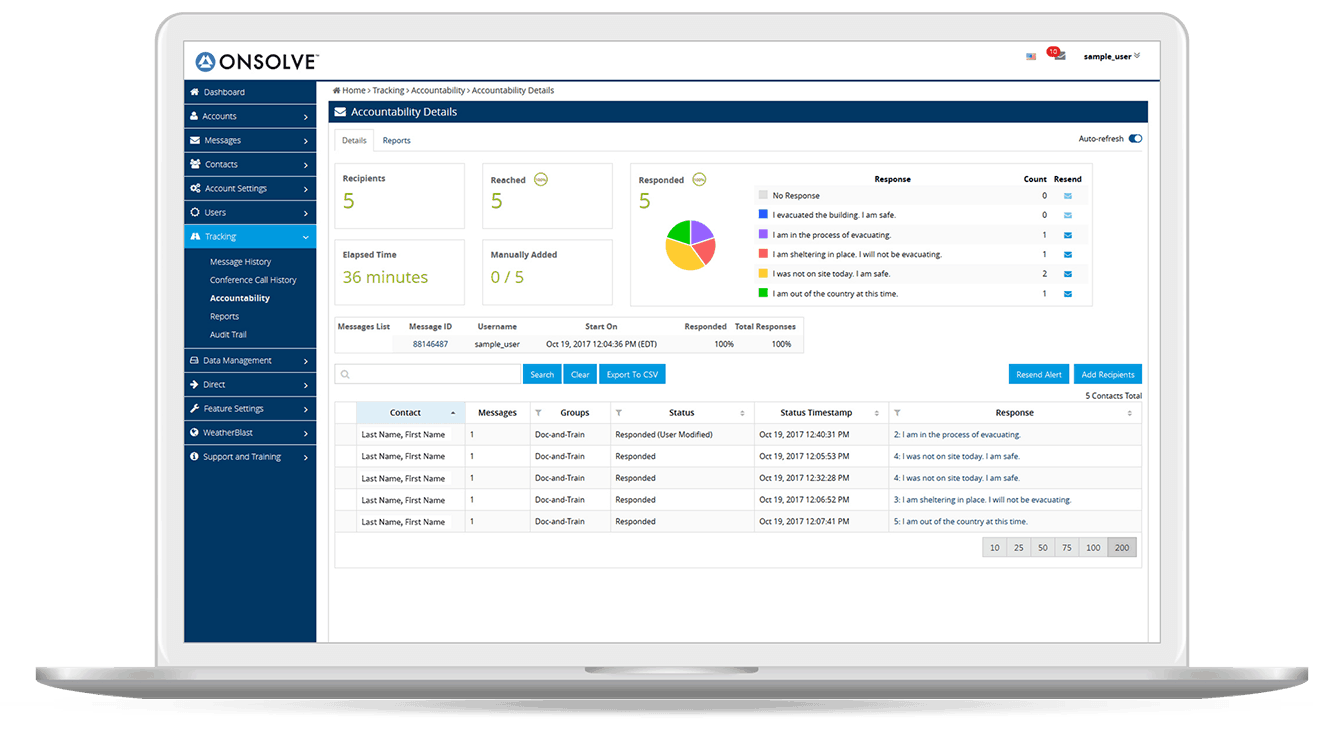The height and width of the screenshot is (730, 1344).
Task: Go to the Dashboard sidebar item
Action: tap(250, 93)
